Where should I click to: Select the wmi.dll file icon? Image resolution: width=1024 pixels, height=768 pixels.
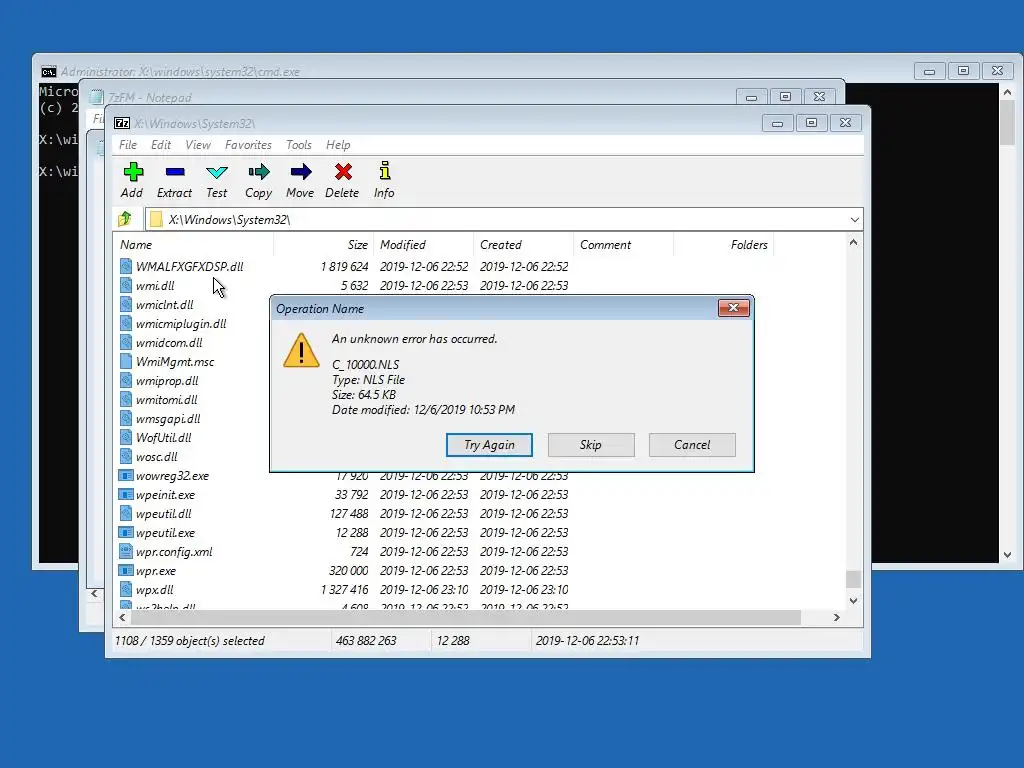[126, 285]
